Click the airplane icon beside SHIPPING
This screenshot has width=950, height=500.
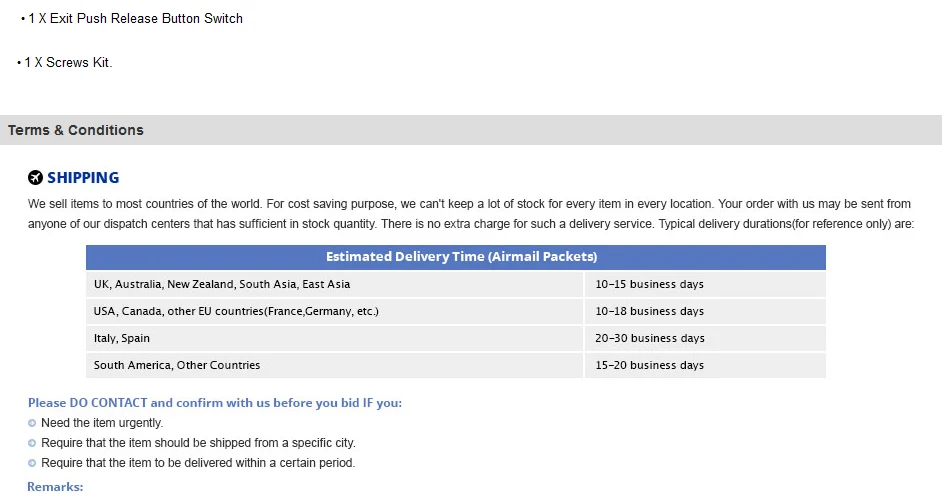35,178
